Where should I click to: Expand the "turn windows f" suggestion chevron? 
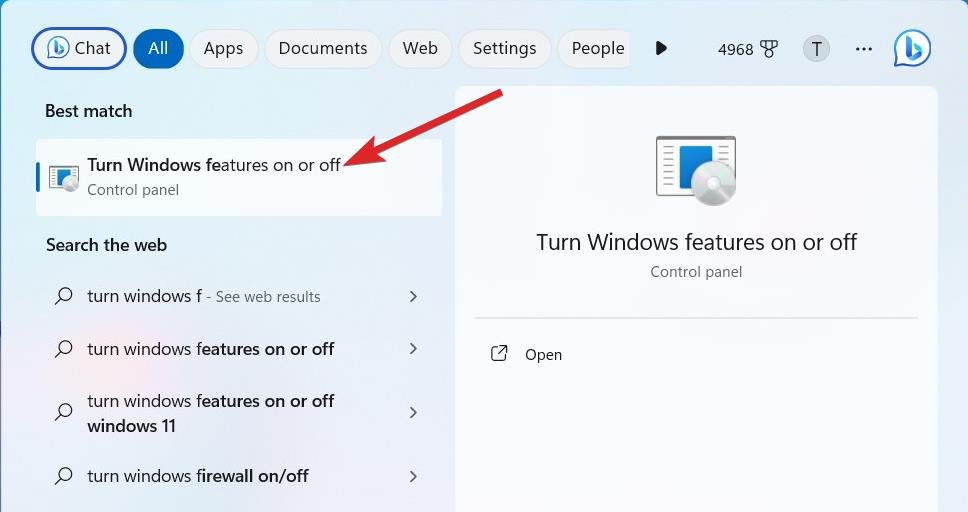413,296
